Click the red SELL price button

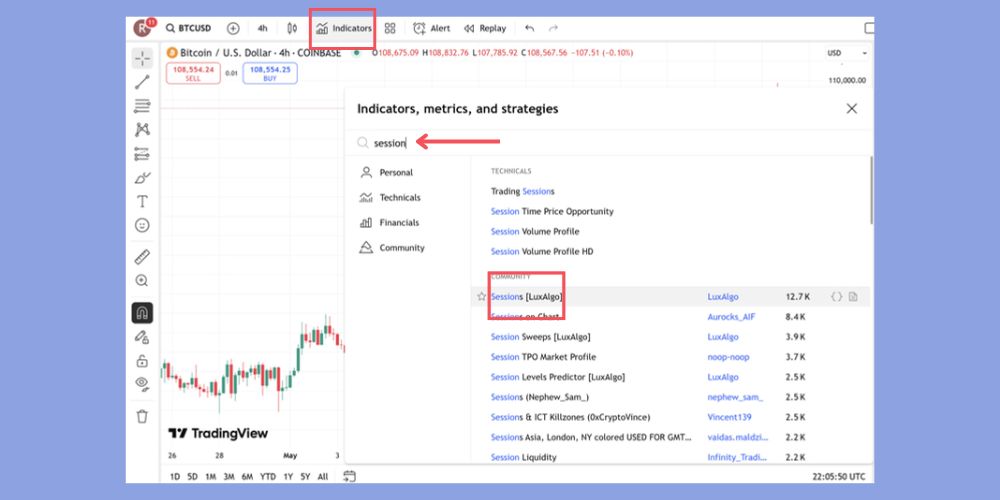[x=193, y=74]
